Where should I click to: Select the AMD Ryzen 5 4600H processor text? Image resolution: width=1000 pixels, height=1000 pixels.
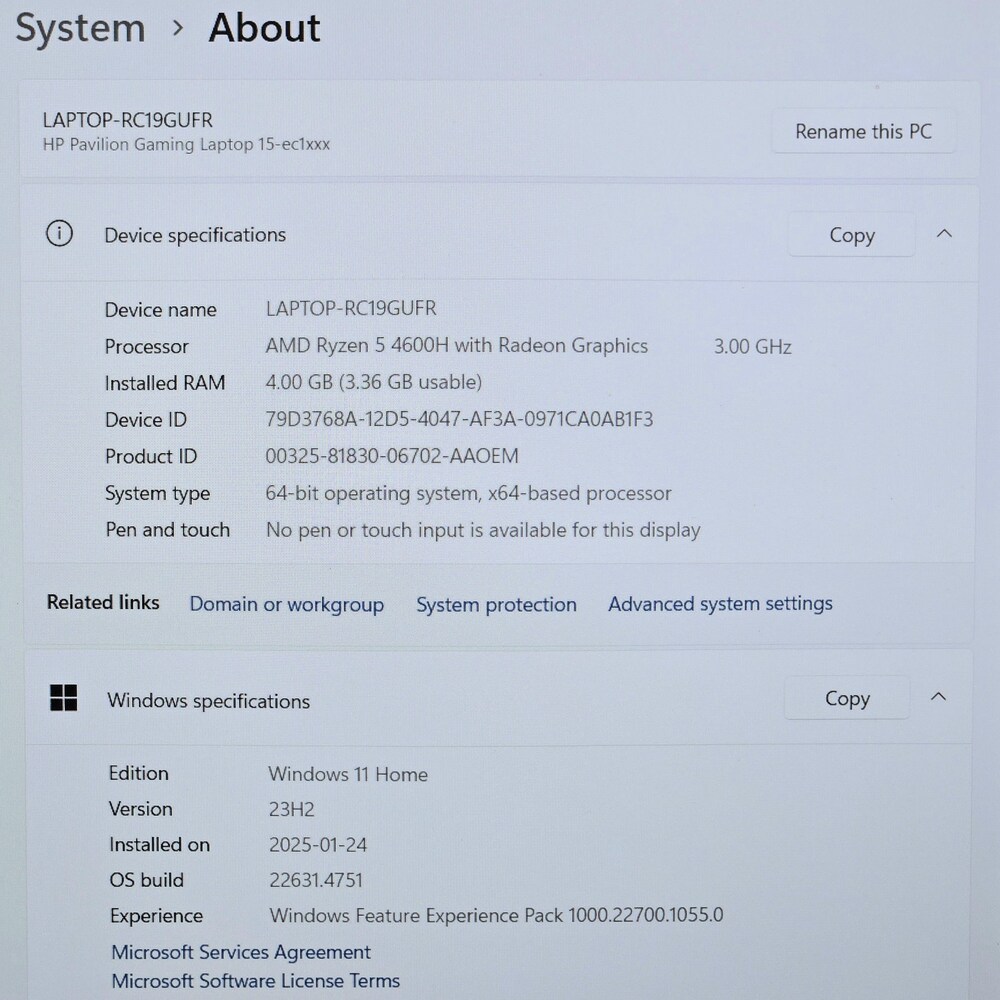[457, 346]
